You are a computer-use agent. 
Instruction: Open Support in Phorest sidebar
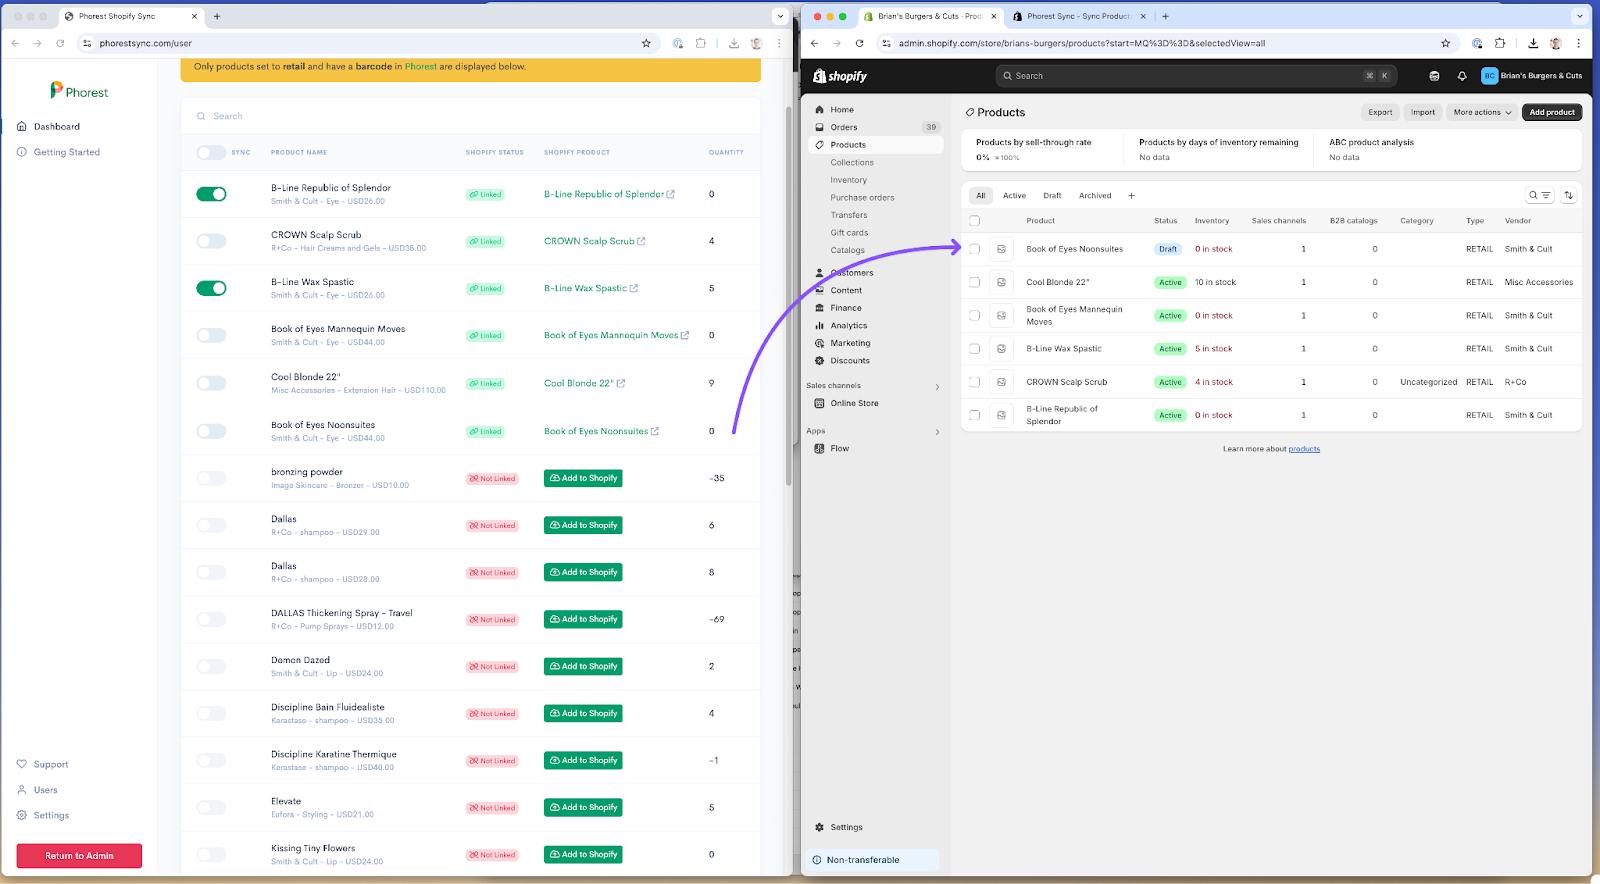tap(51, 765)
